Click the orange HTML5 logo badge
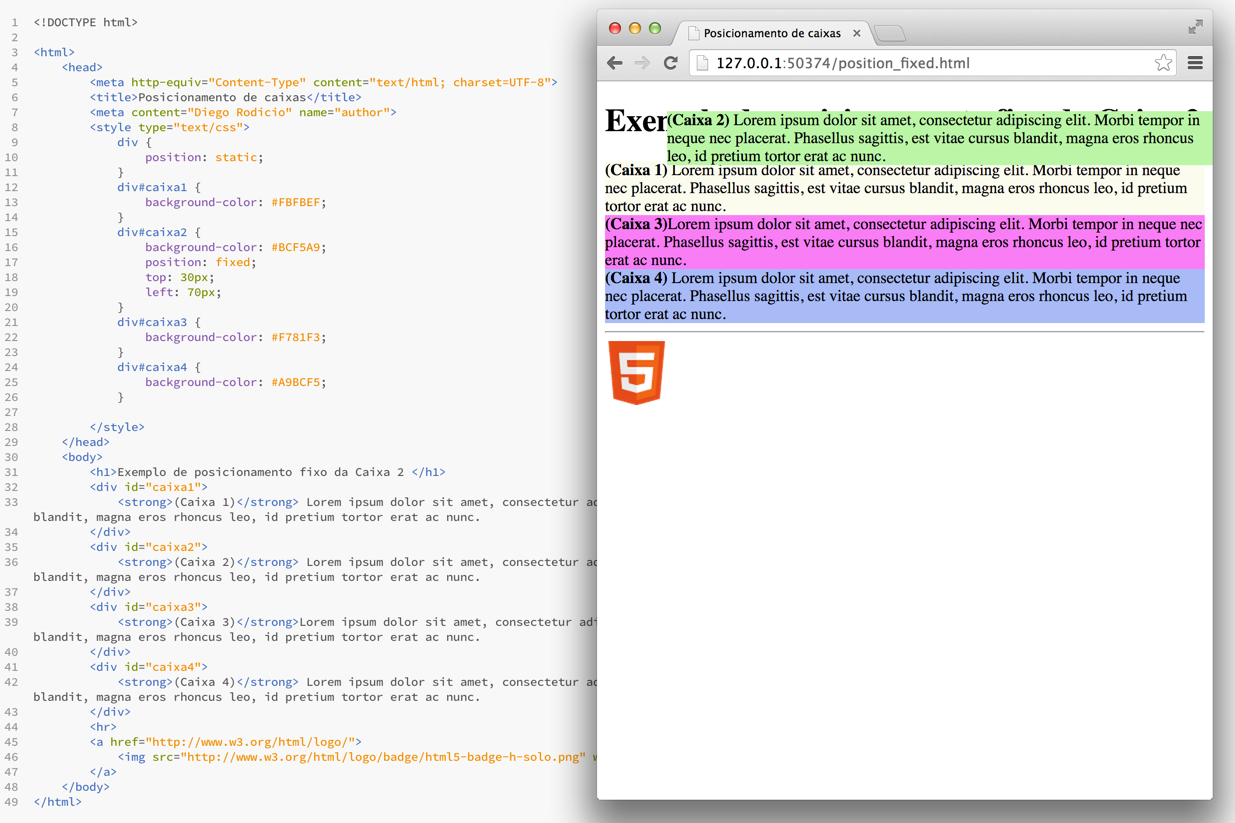1235x823 pixels. point(637,372)
